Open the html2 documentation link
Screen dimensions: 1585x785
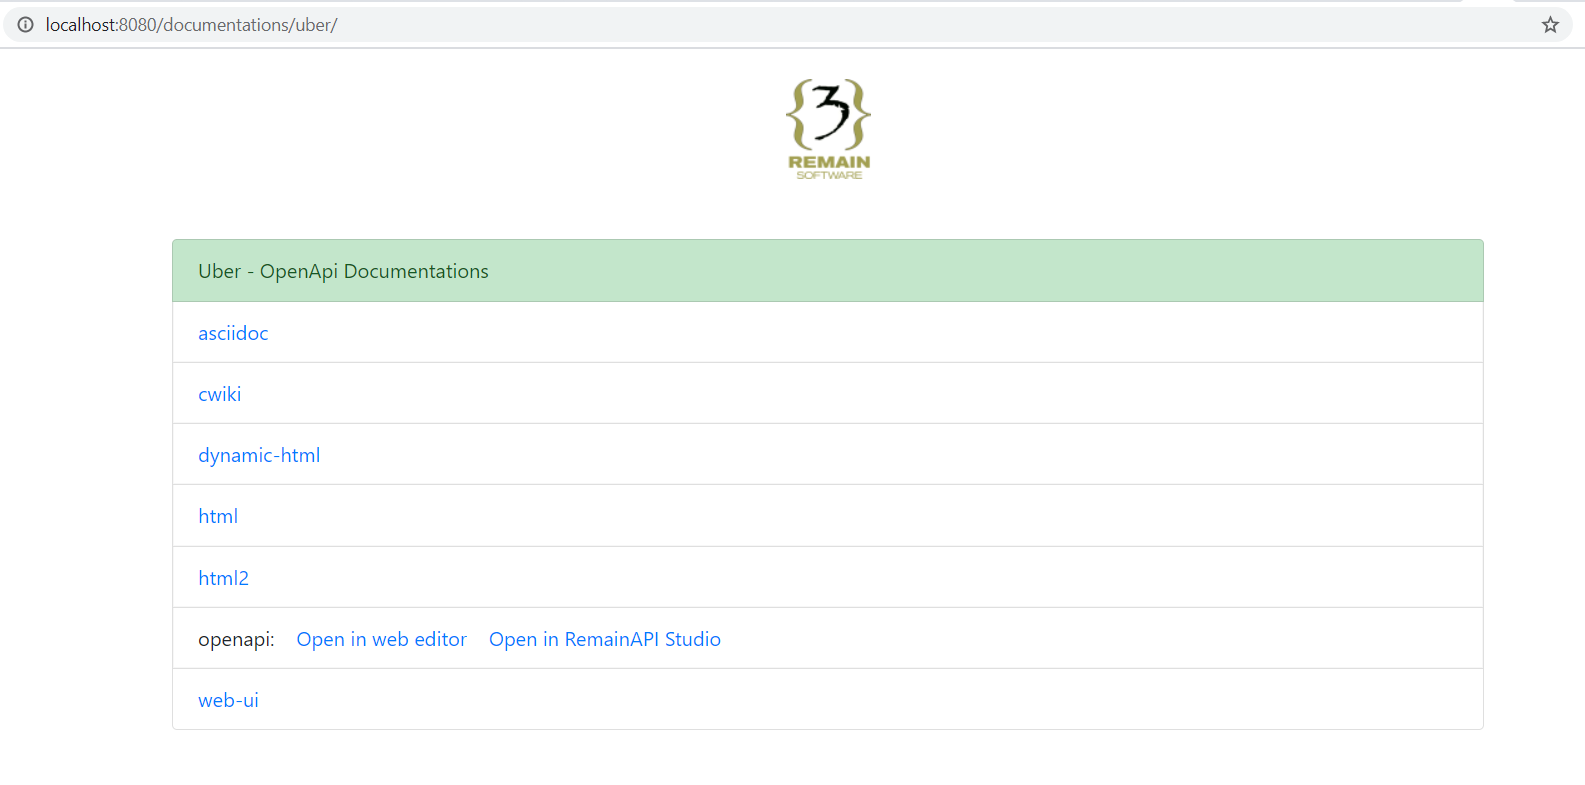click(x=223, y=578)
